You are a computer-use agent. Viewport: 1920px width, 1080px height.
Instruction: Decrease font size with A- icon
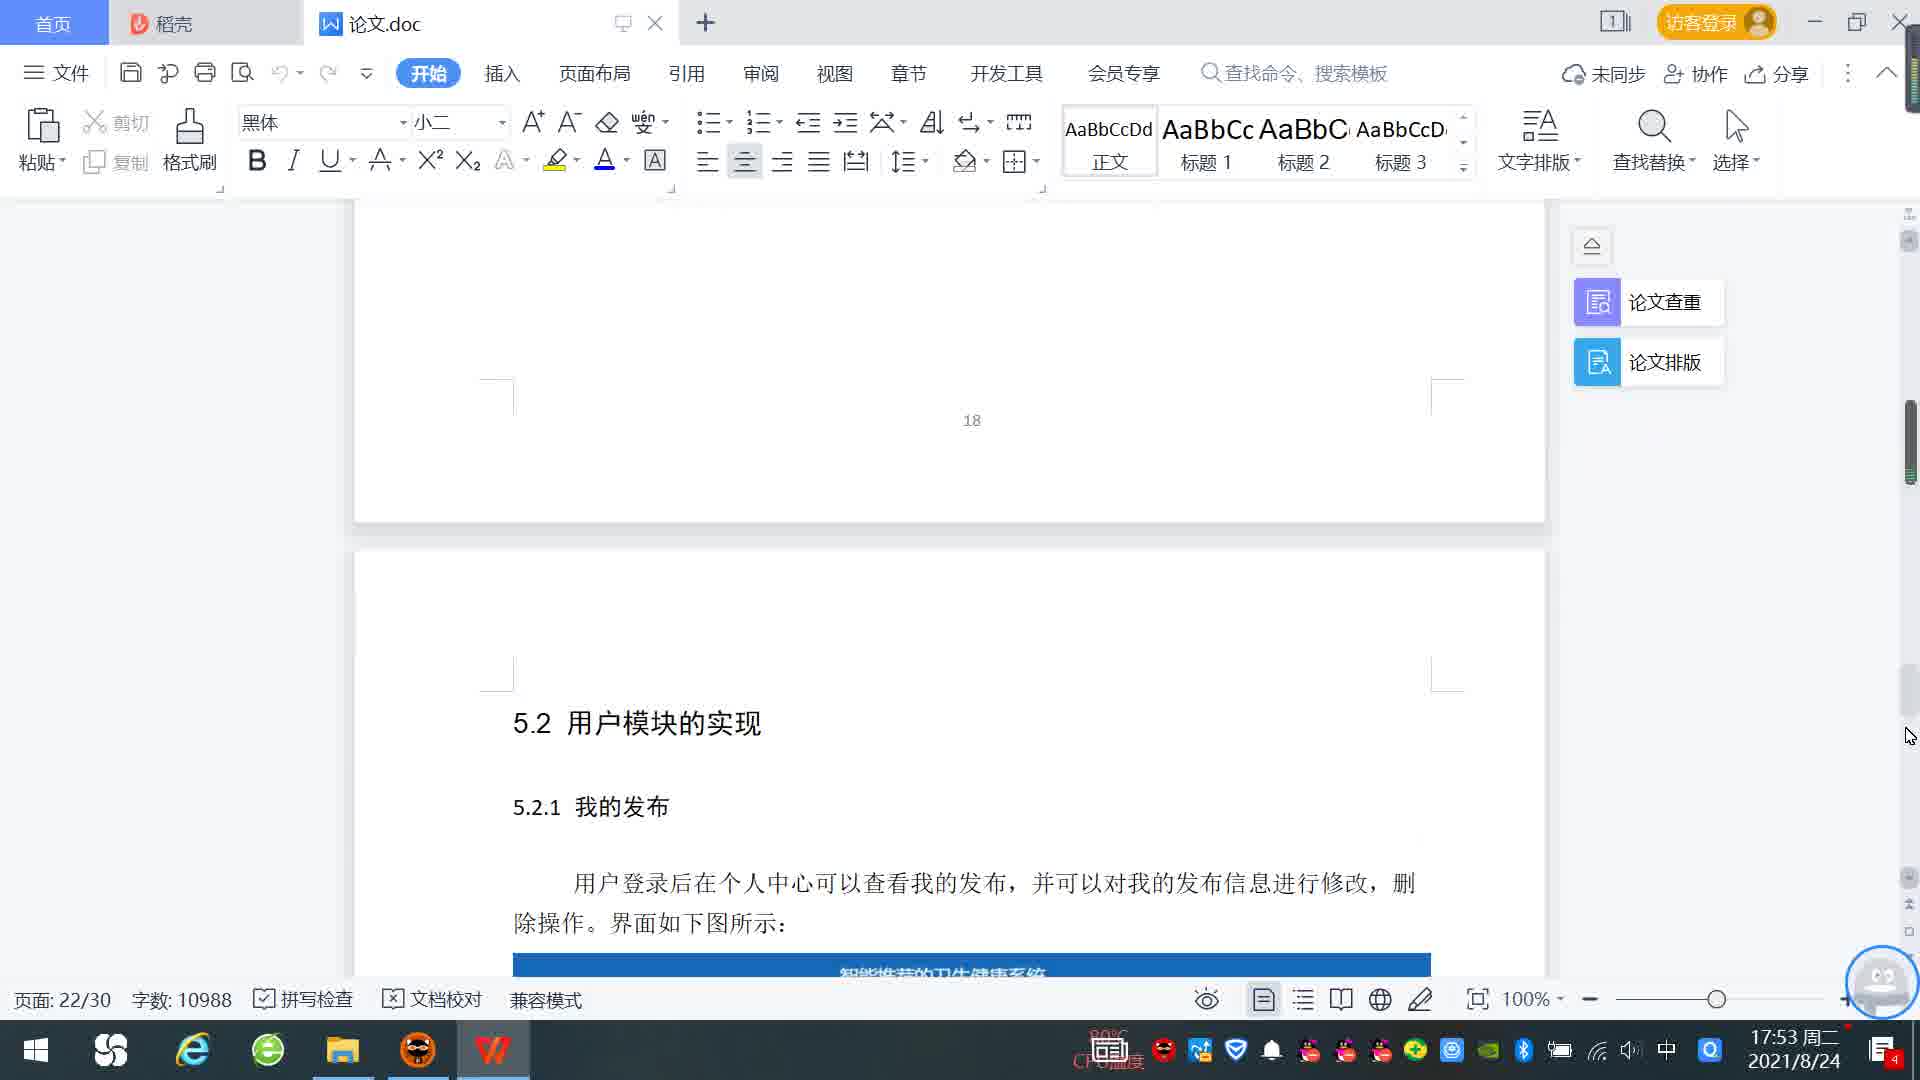(569, 122)
